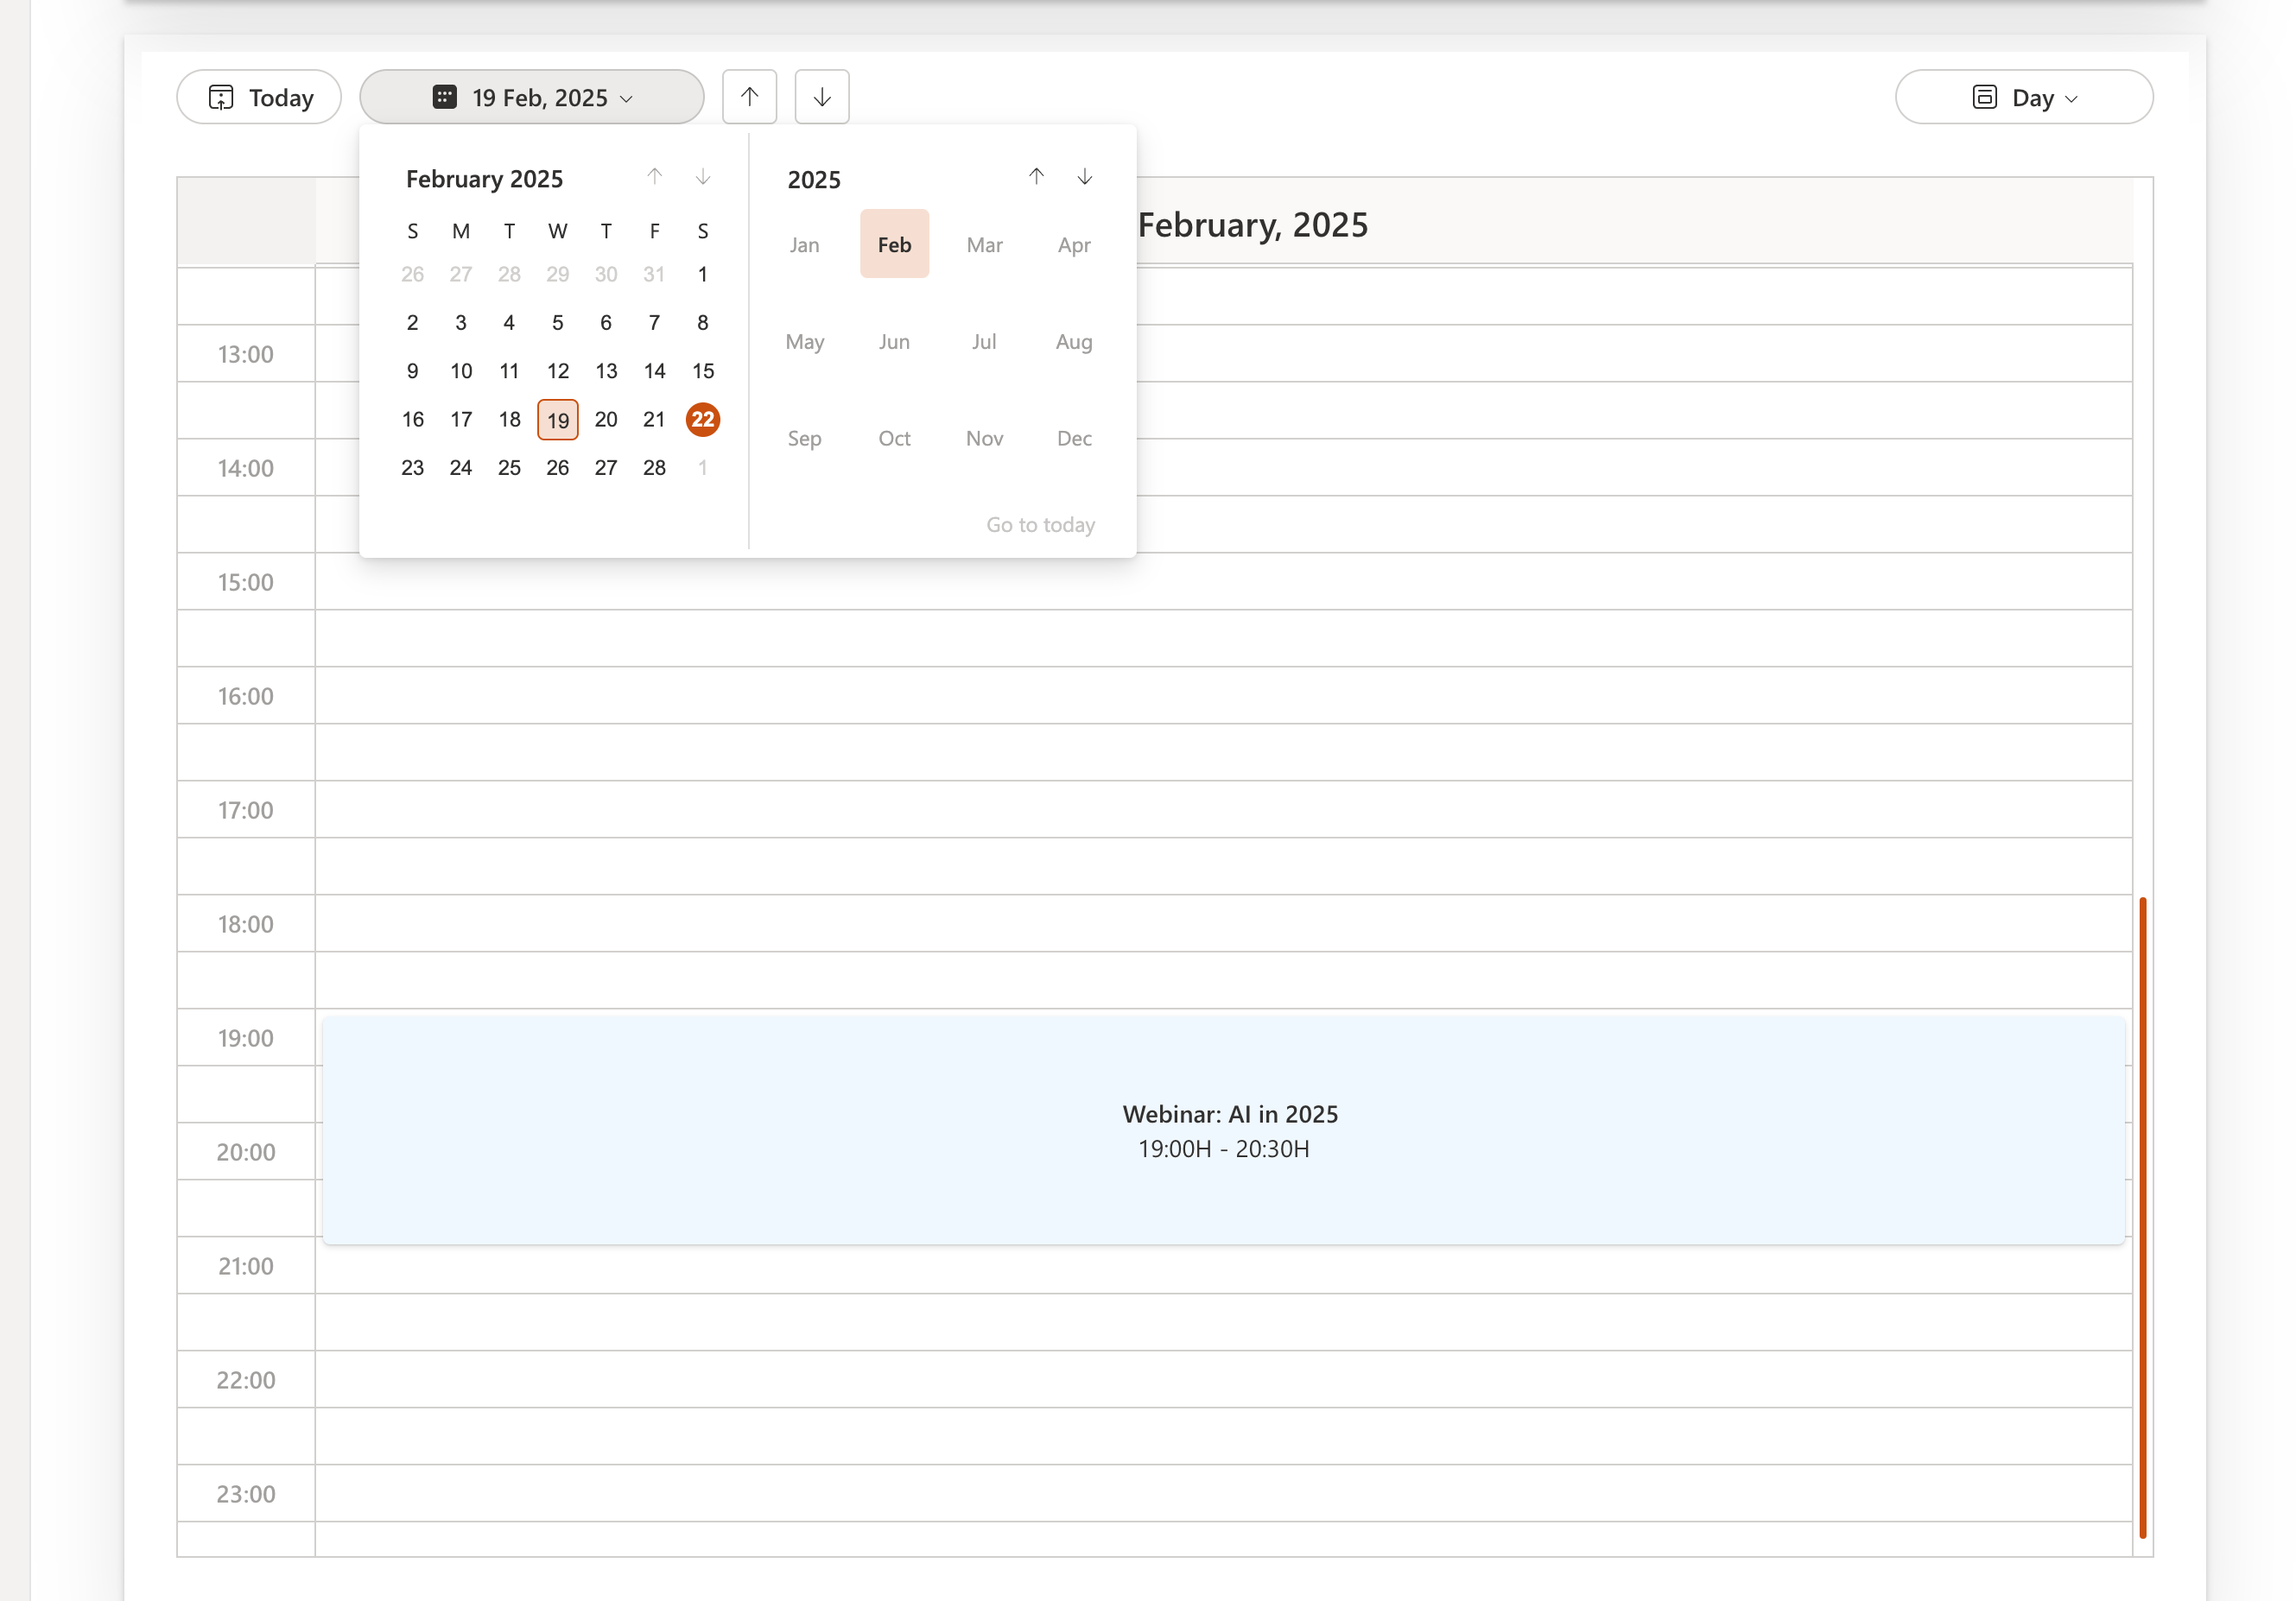Go to previous day with up arrow
This screenshot has width=2296, height=1601.
click(749, 97)
